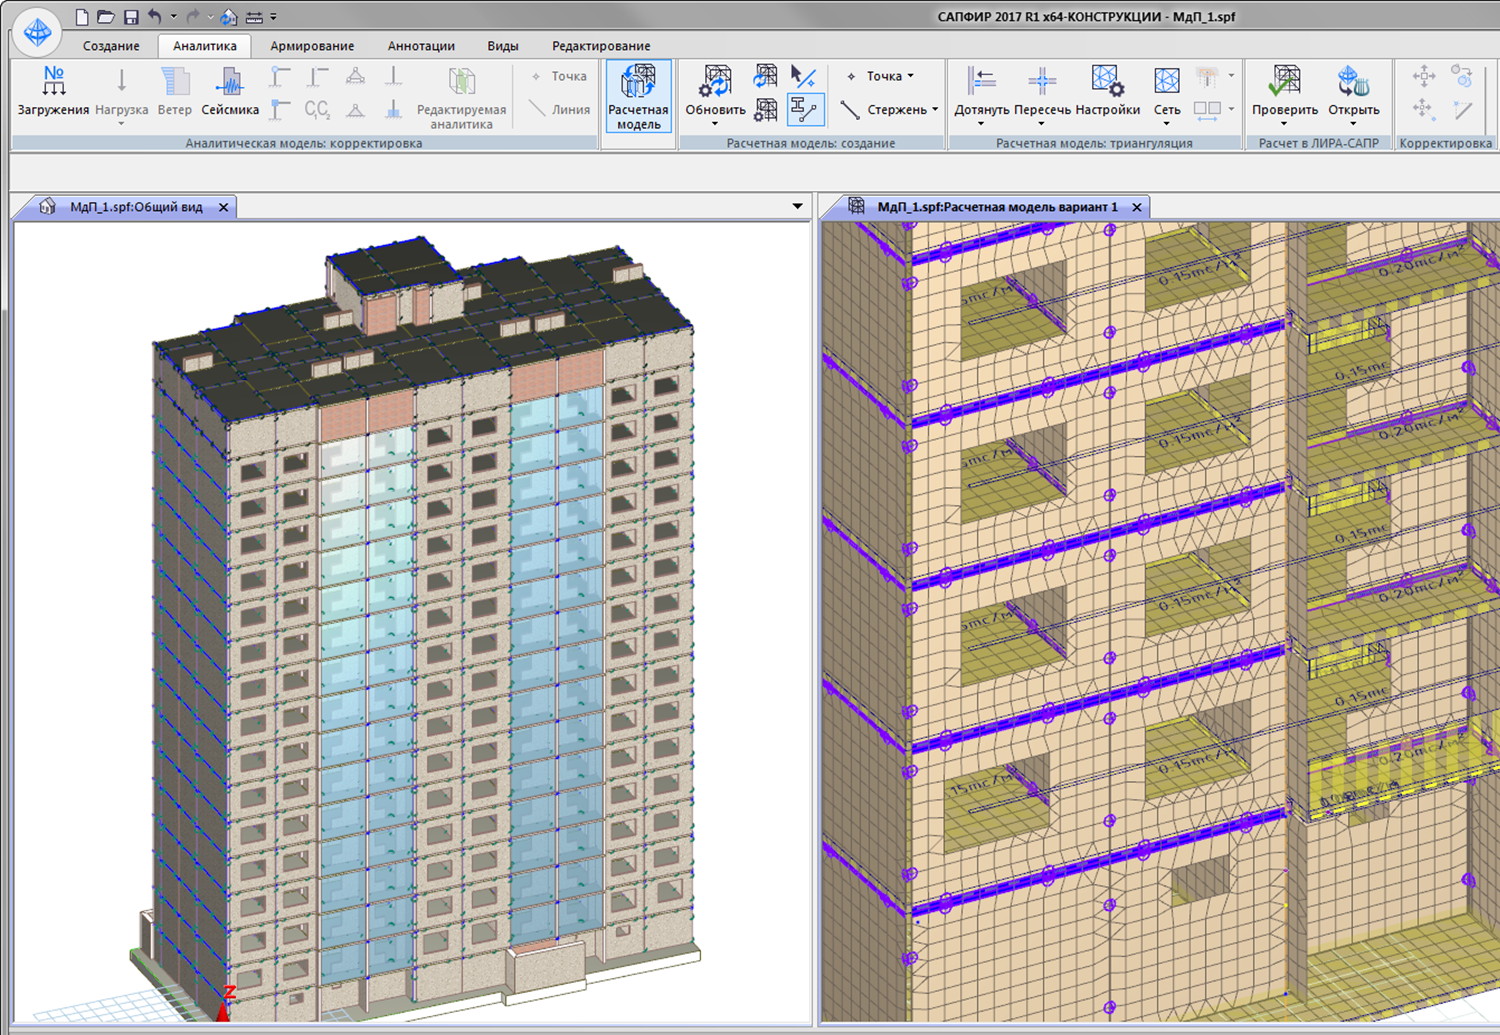Viewport: 1500px width, 1035px height.
Task: Click the Save icon in quick access toolbar
Action: tap(131, 17)
